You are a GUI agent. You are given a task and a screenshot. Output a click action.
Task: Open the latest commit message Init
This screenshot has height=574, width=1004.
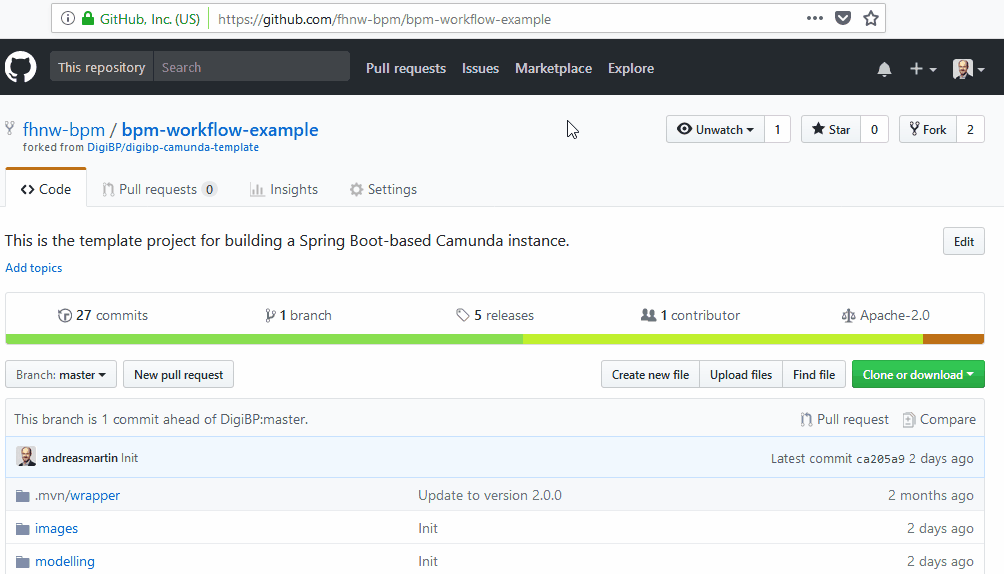tap(129, 458)
